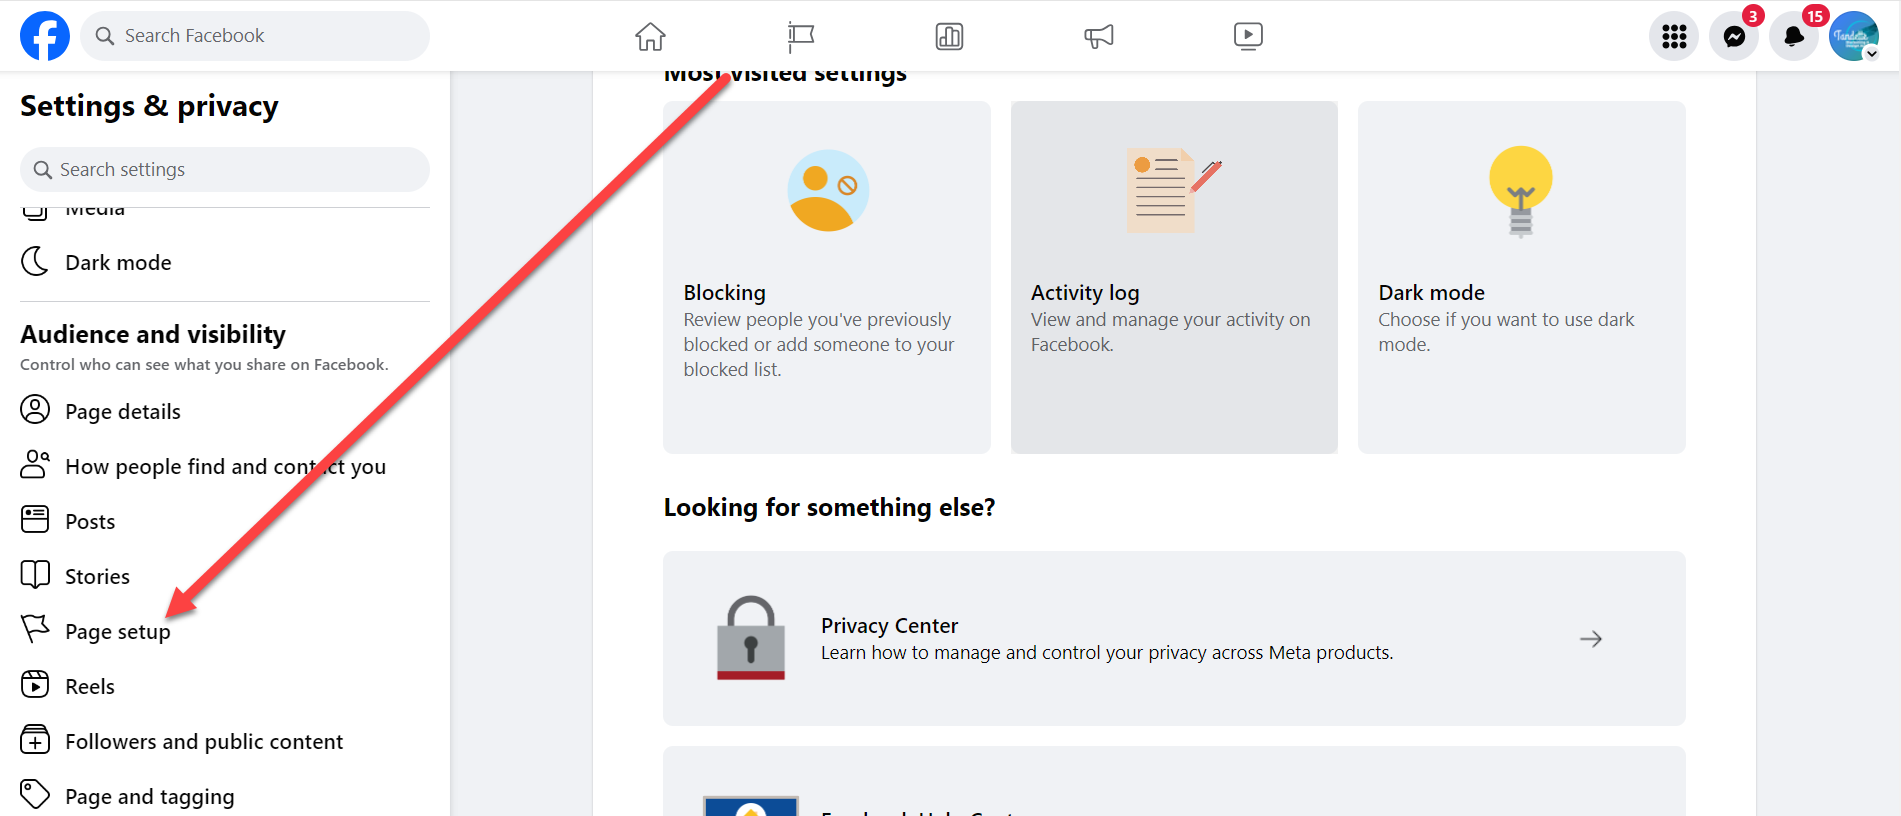Viewport: 1901px width, 816px height.
Task: Open How people find and contact you
Action: (225, 466)
